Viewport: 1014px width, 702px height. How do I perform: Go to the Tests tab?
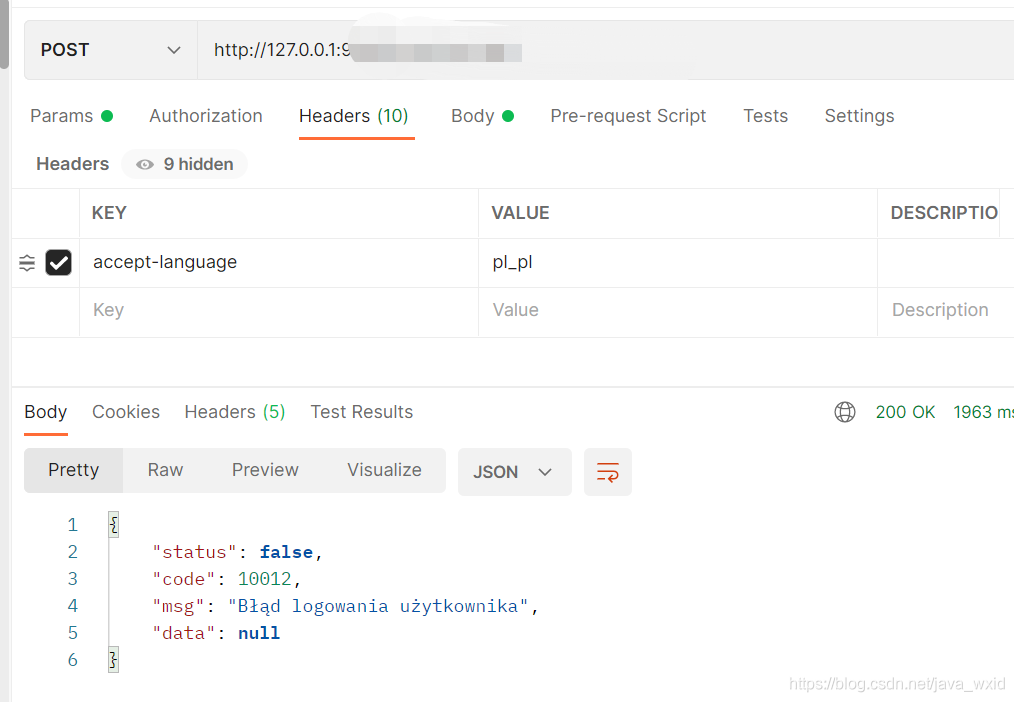pyautogui.click(x=765, y=116)
